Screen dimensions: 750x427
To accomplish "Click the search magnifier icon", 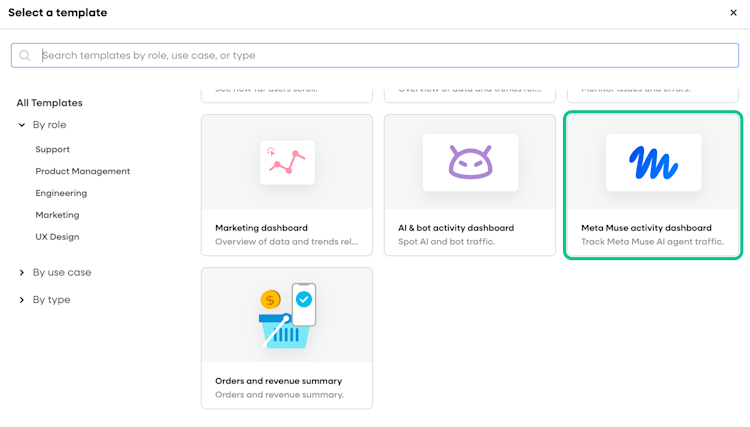I will 25,55.
